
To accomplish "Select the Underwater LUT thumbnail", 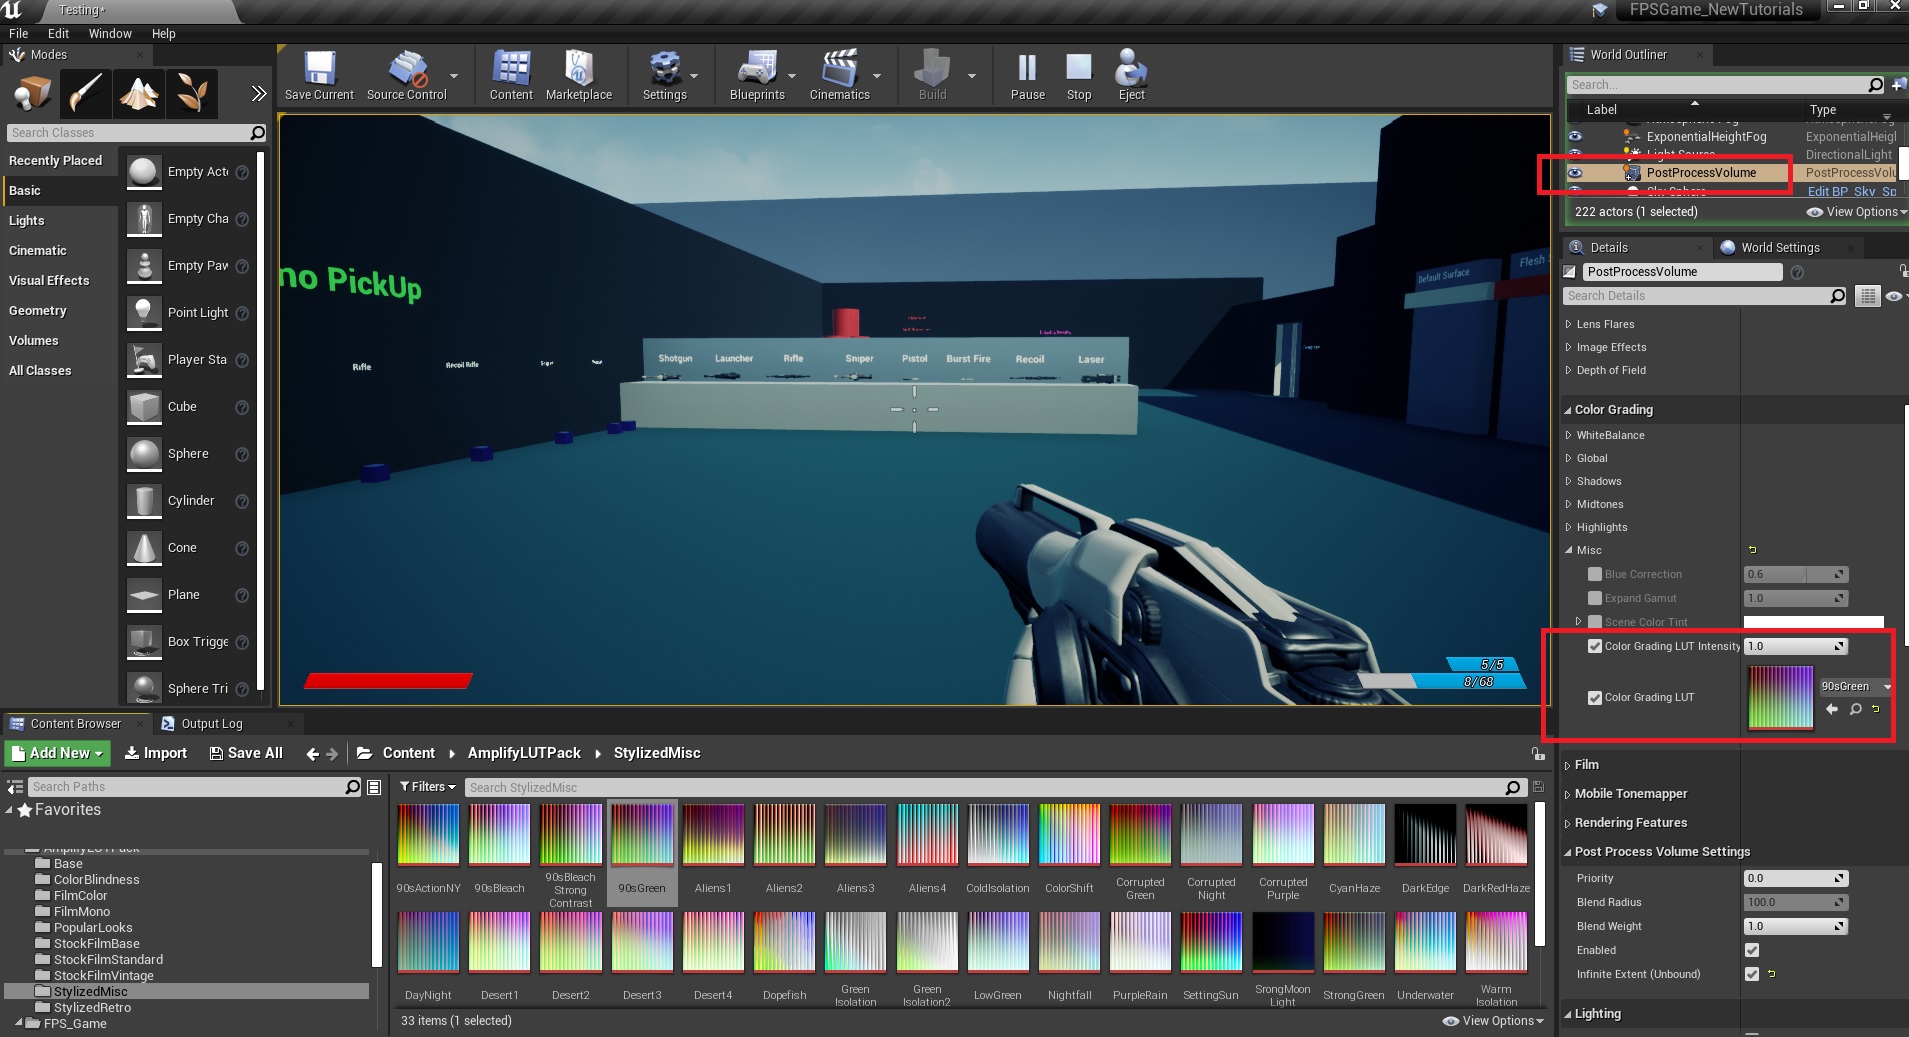I will [x=1425, y=943].
